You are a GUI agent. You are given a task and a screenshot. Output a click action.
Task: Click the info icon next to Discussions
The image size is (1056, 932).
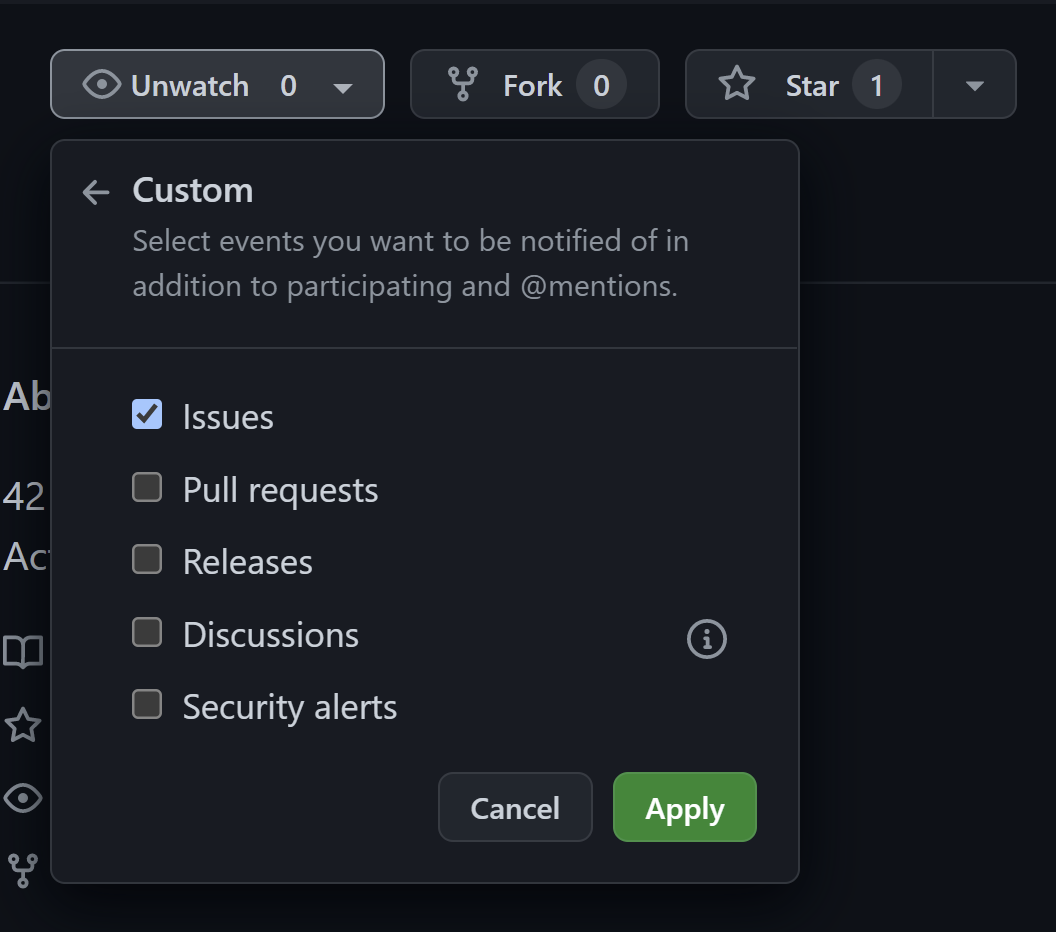coord(707,638)
